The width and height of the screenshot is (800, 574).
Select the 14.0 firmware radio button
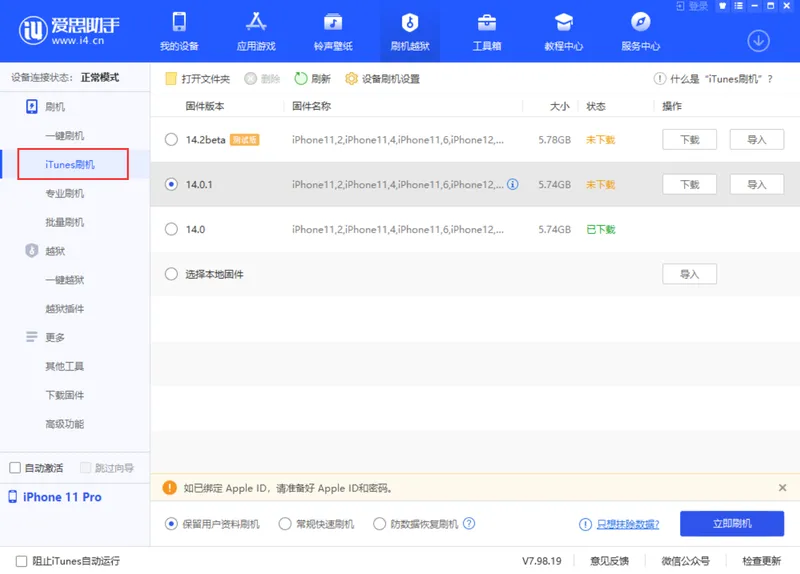(x=171, y=229)
